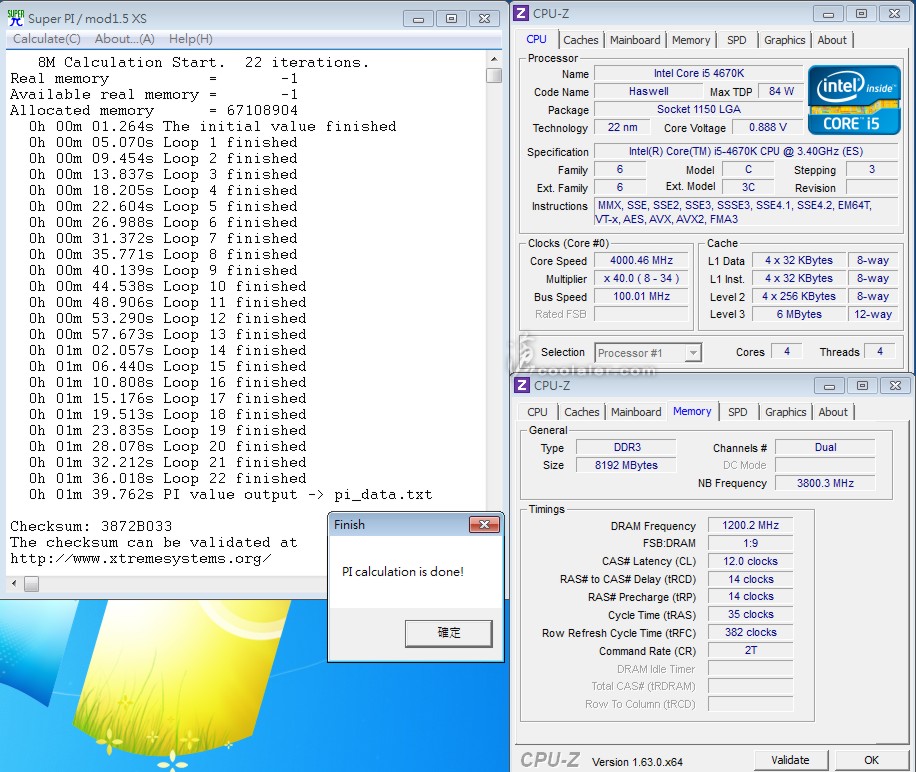
Task: Close the lower CPU-Z Memory window
Action: point(896,386)
